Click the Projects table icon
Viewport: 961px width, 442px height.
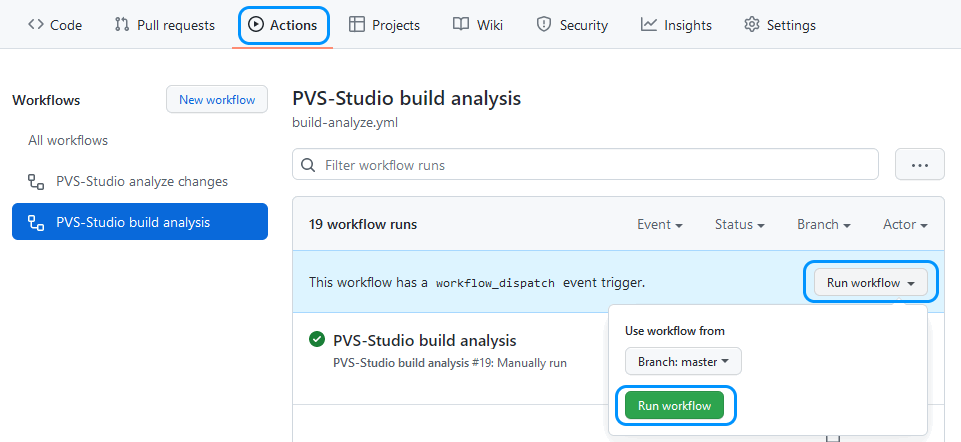(x=356, y=25)
